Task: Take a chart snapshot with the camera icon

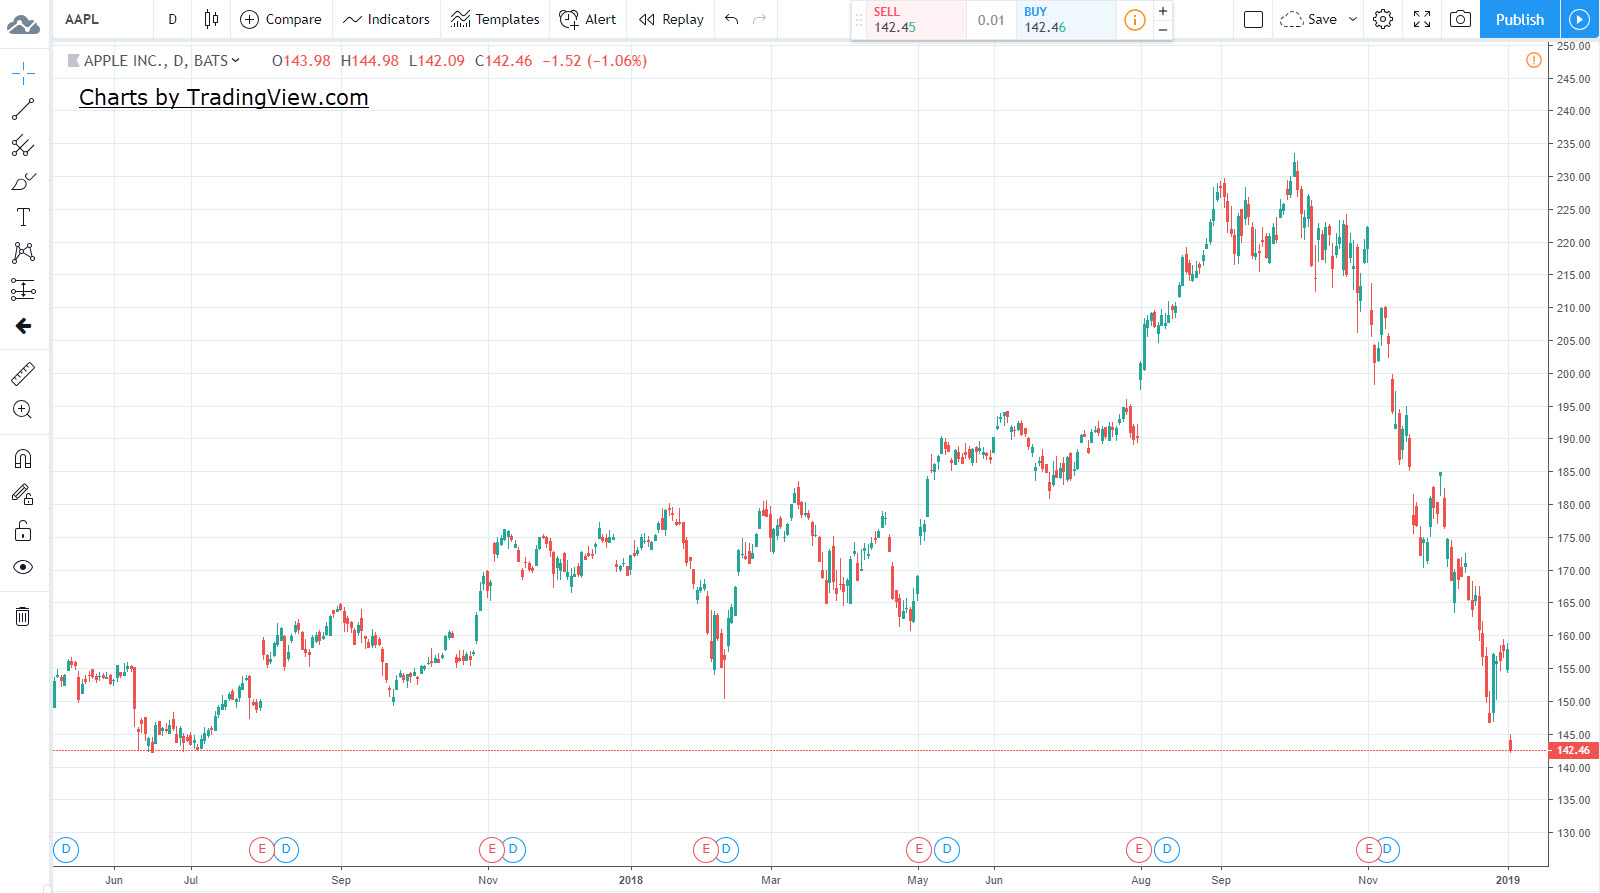Action: pos(1460,19)
